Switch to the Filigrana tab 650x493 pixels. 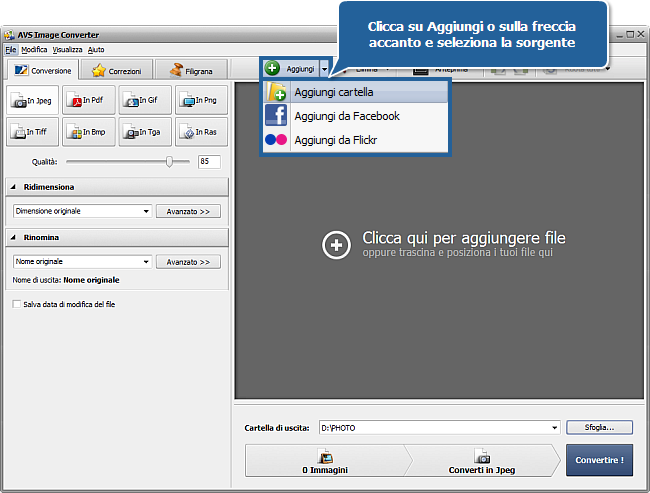pyautogui.click(x=191, y=70)
